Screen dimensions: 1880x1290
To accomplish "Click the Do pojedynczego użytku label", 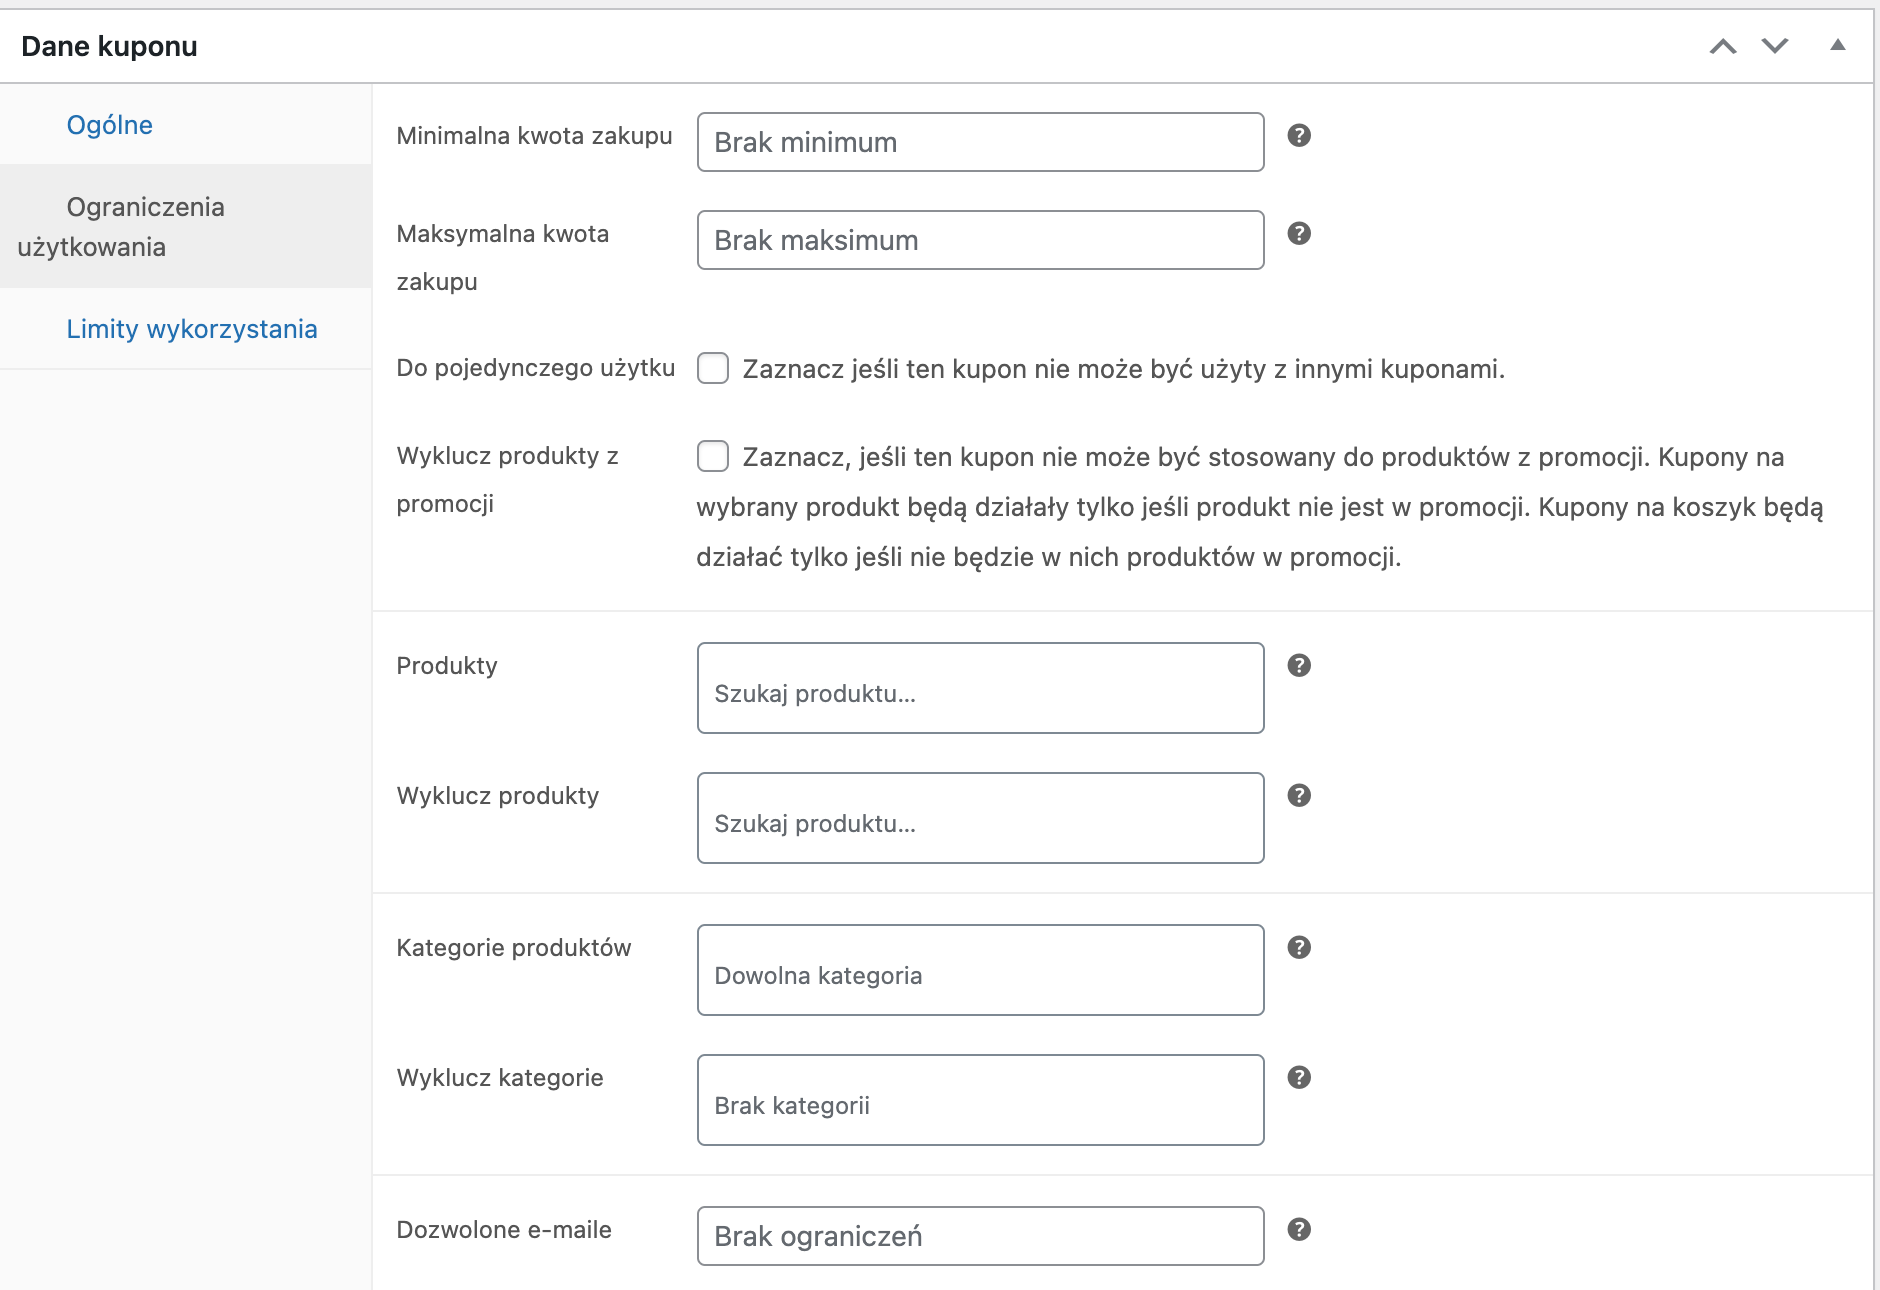I will tap(535, 368).
